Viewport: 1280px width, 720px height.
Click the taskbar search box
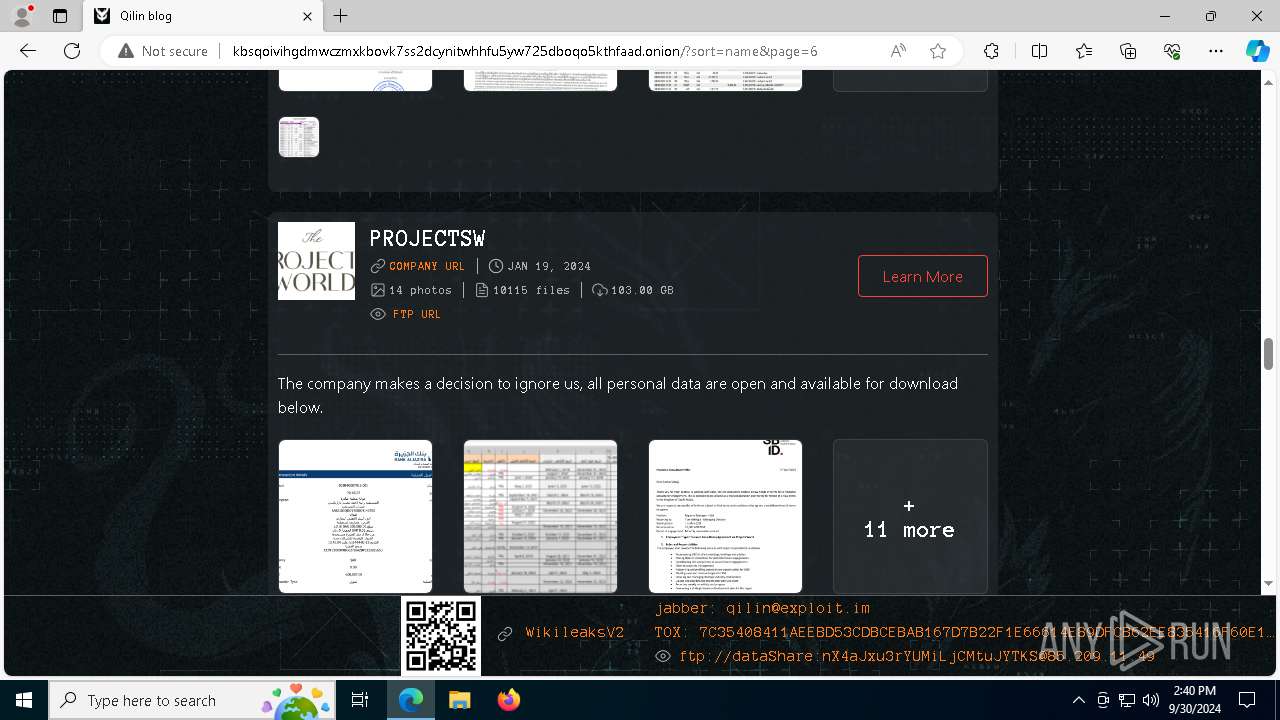tap(193, 700)
